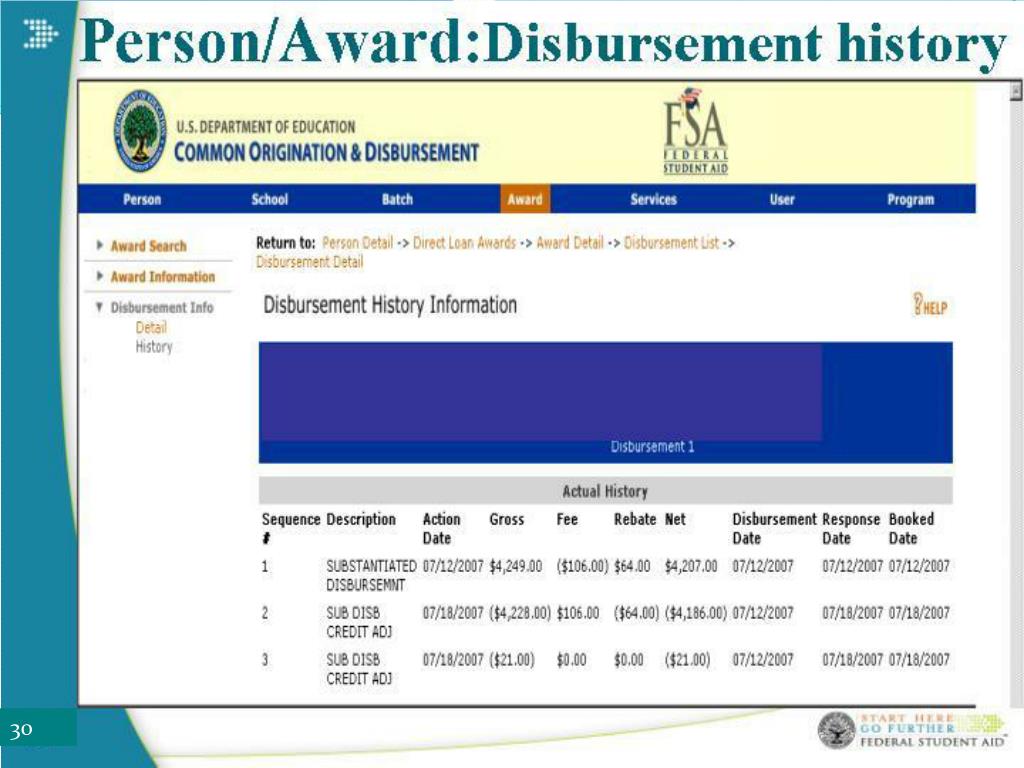
Task: Open the Services tab
Action: tap(654, 199)
